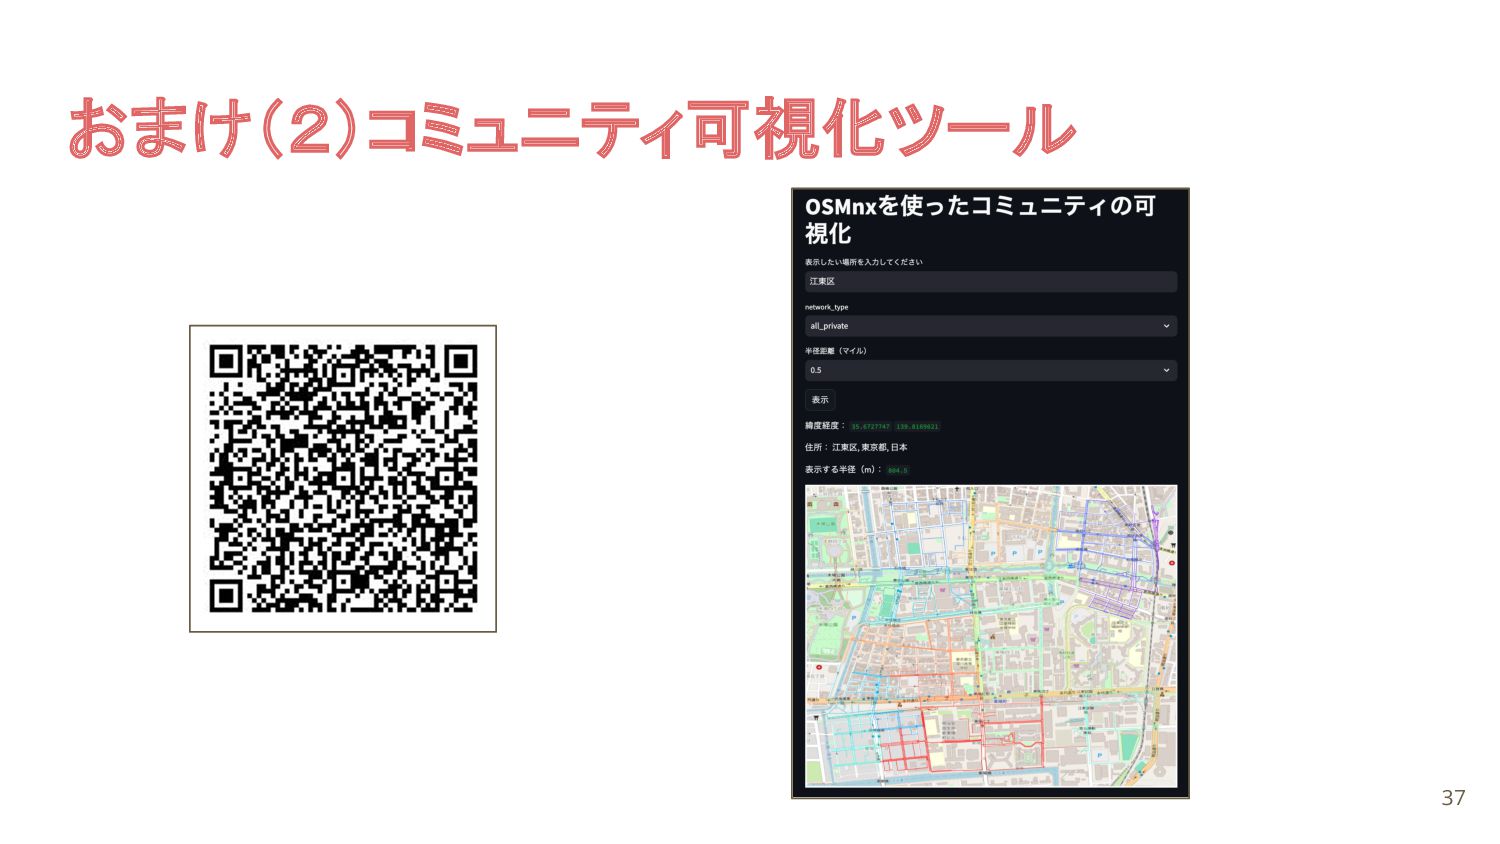The image size is (1500, 844).
Task: Click the label 表示したい場所を入力してください
Action: 864,262
